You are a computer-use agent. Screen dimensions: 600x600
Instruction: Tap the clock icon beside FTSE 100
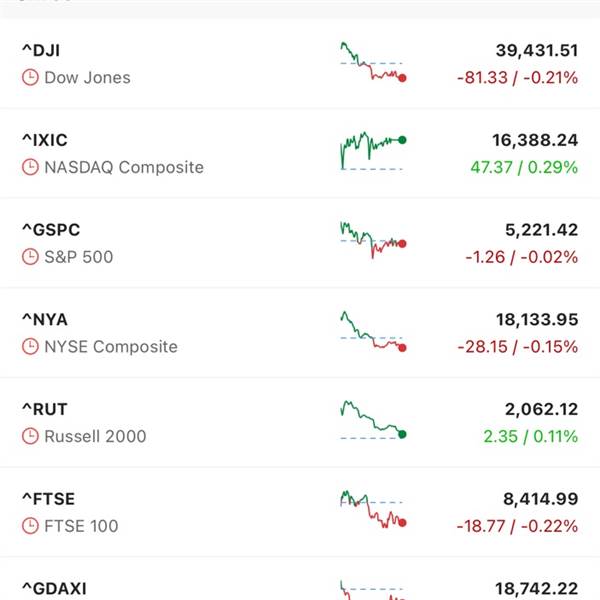(x=30, y=526)
